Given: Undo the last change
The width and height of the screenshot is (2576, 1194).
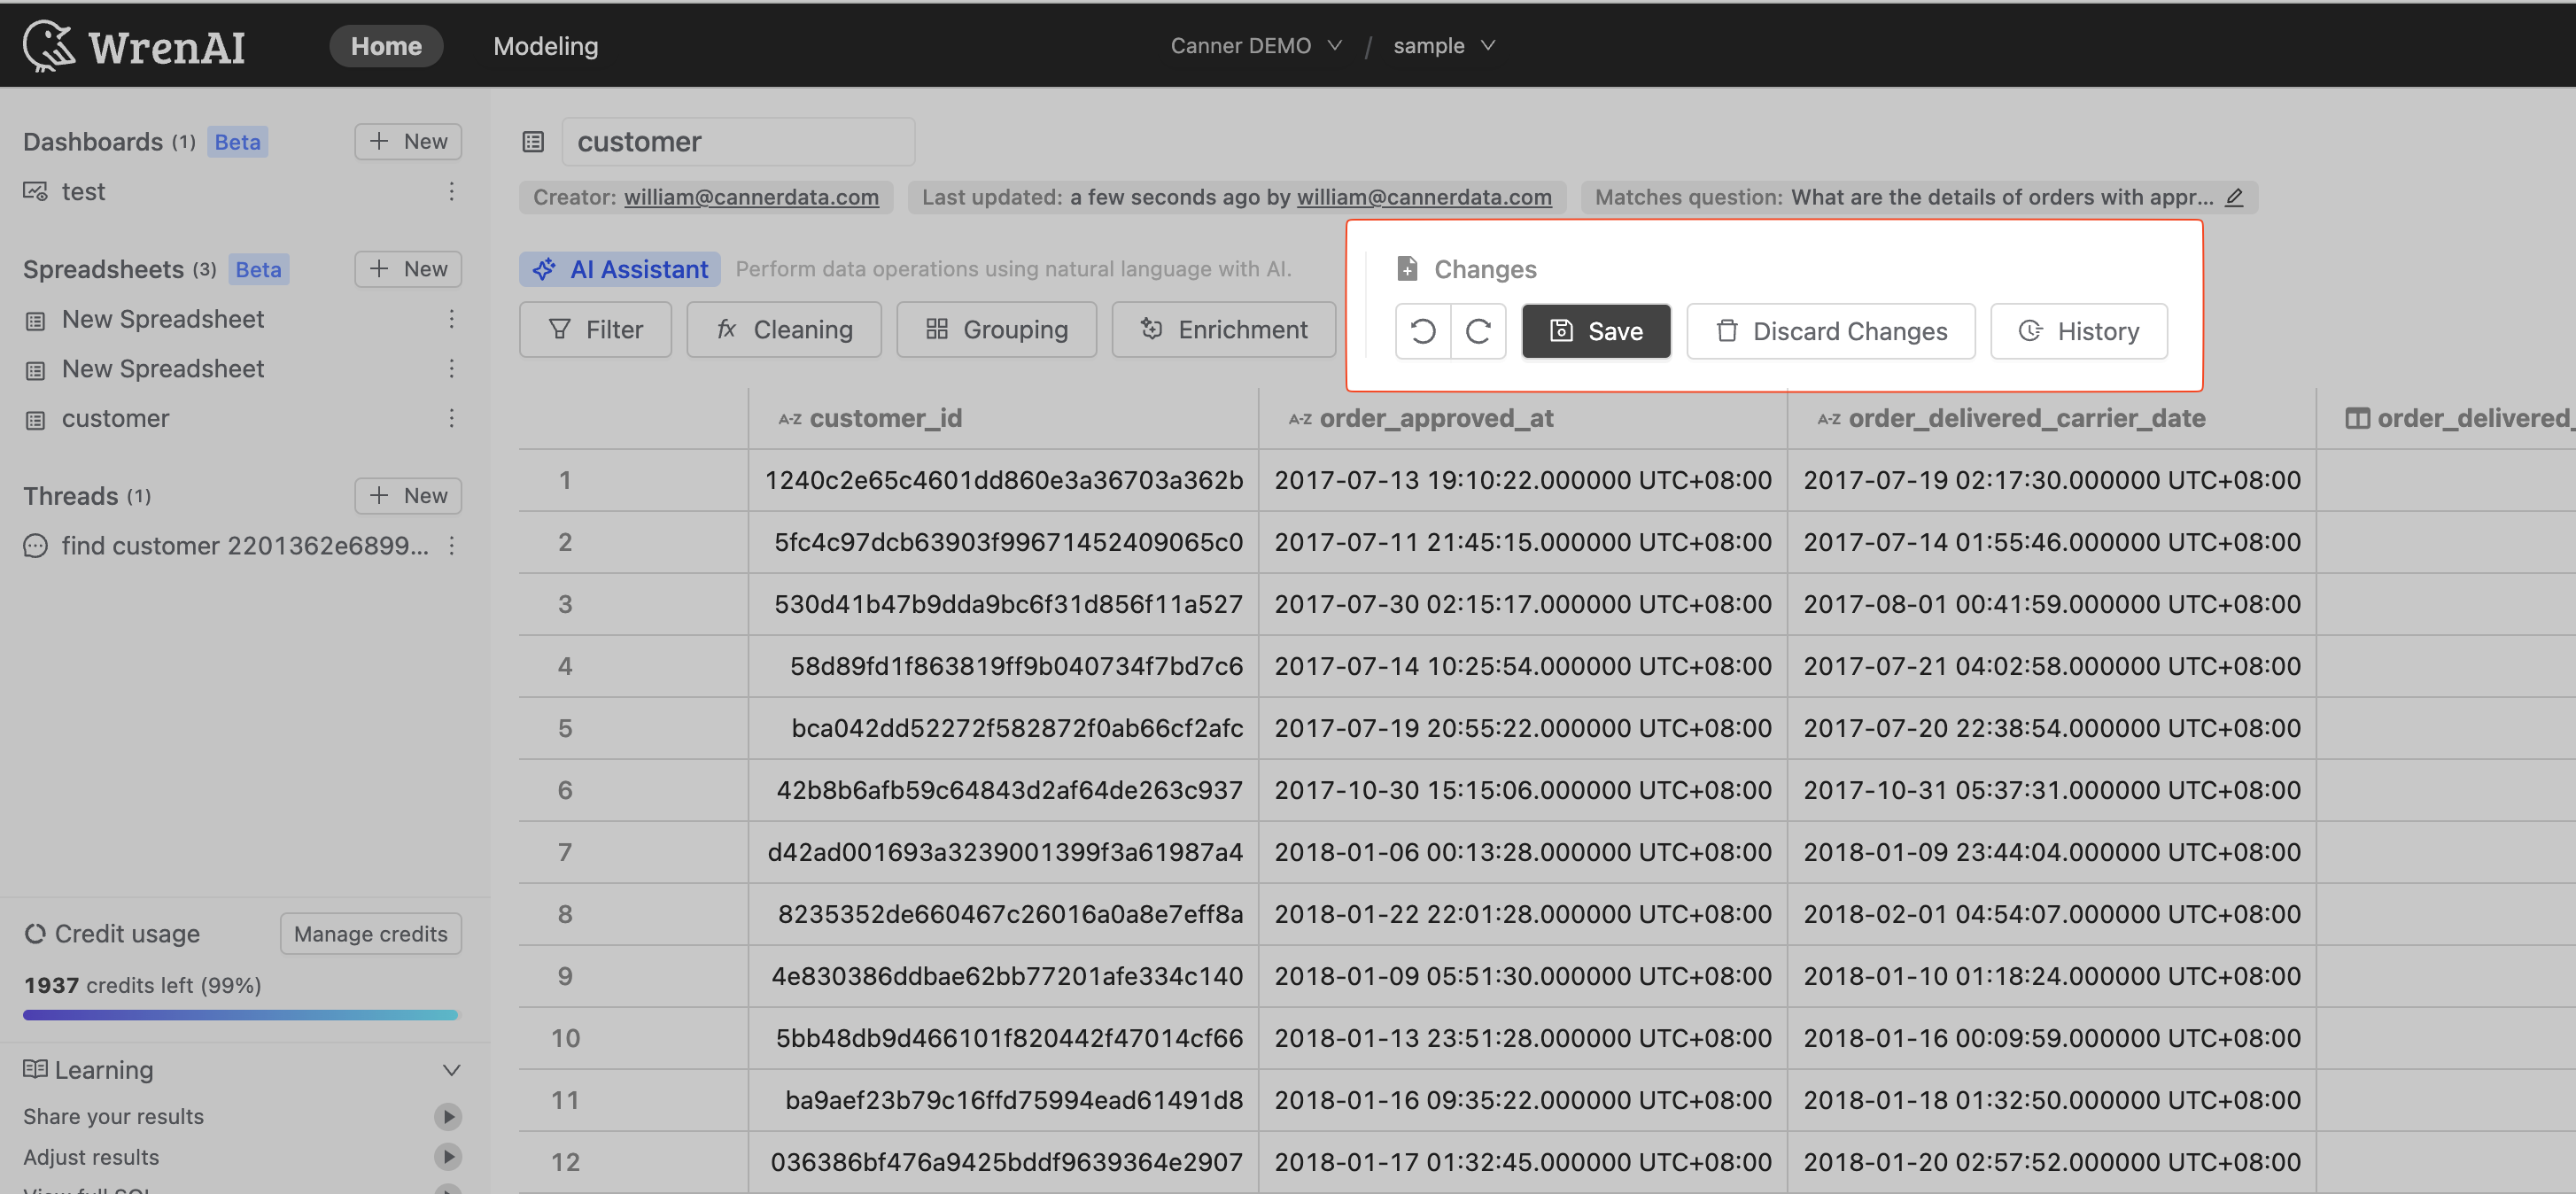Looking at the screenshot, I should coord(1423,331).
